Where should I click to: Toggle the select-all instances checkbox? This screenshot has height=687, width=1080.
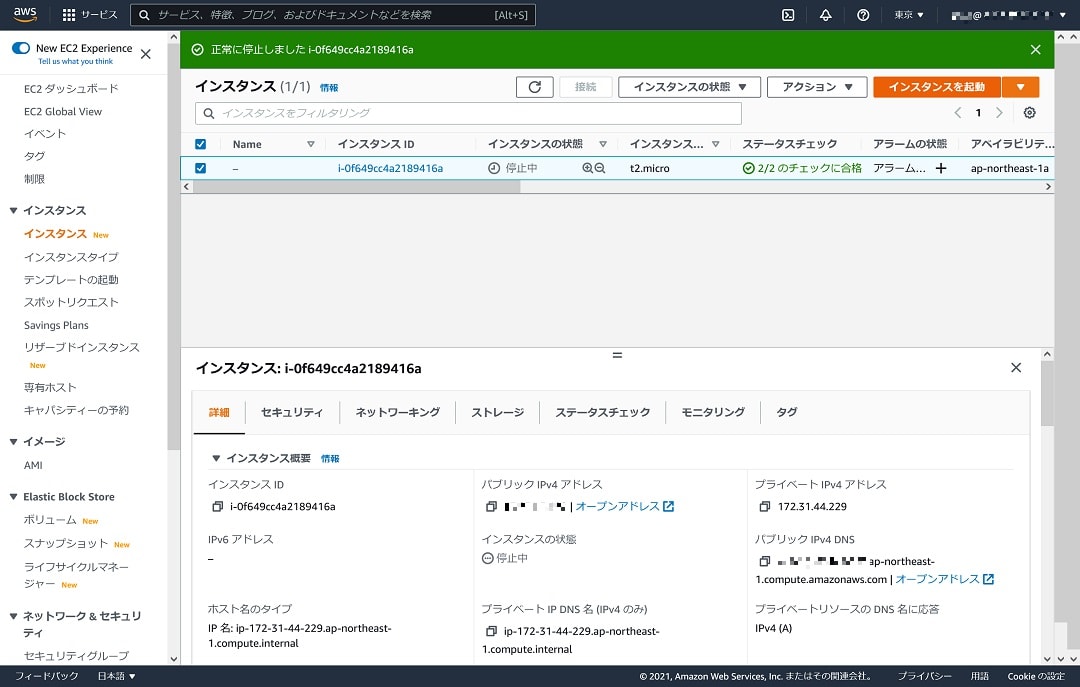(x=200, y=144)
